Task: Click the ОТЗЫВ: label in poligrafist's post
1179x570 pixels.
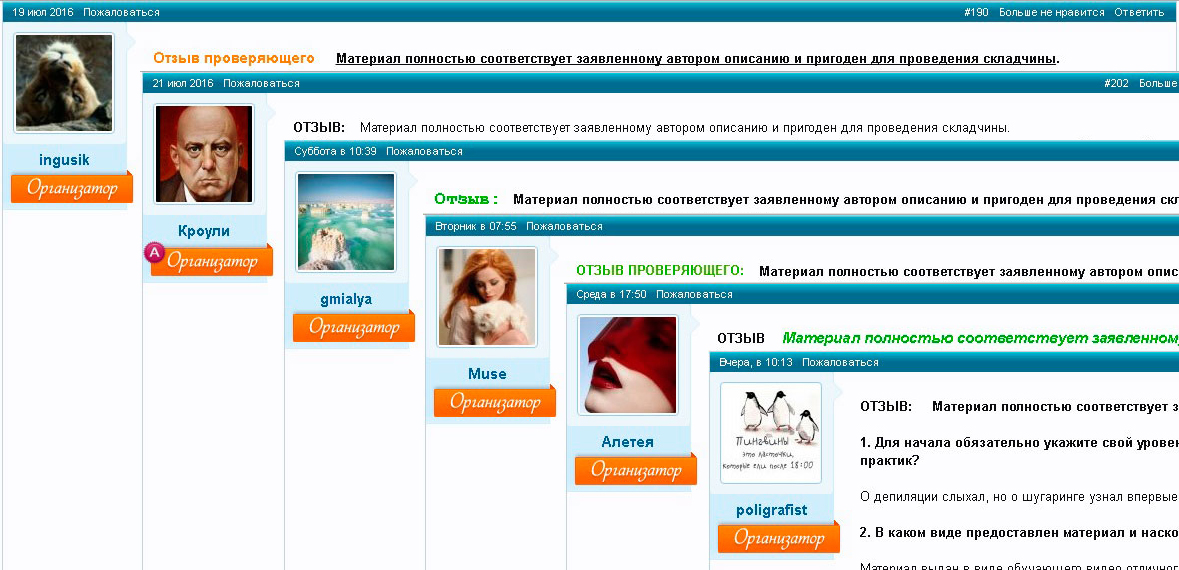Action: tap(886, 407)
